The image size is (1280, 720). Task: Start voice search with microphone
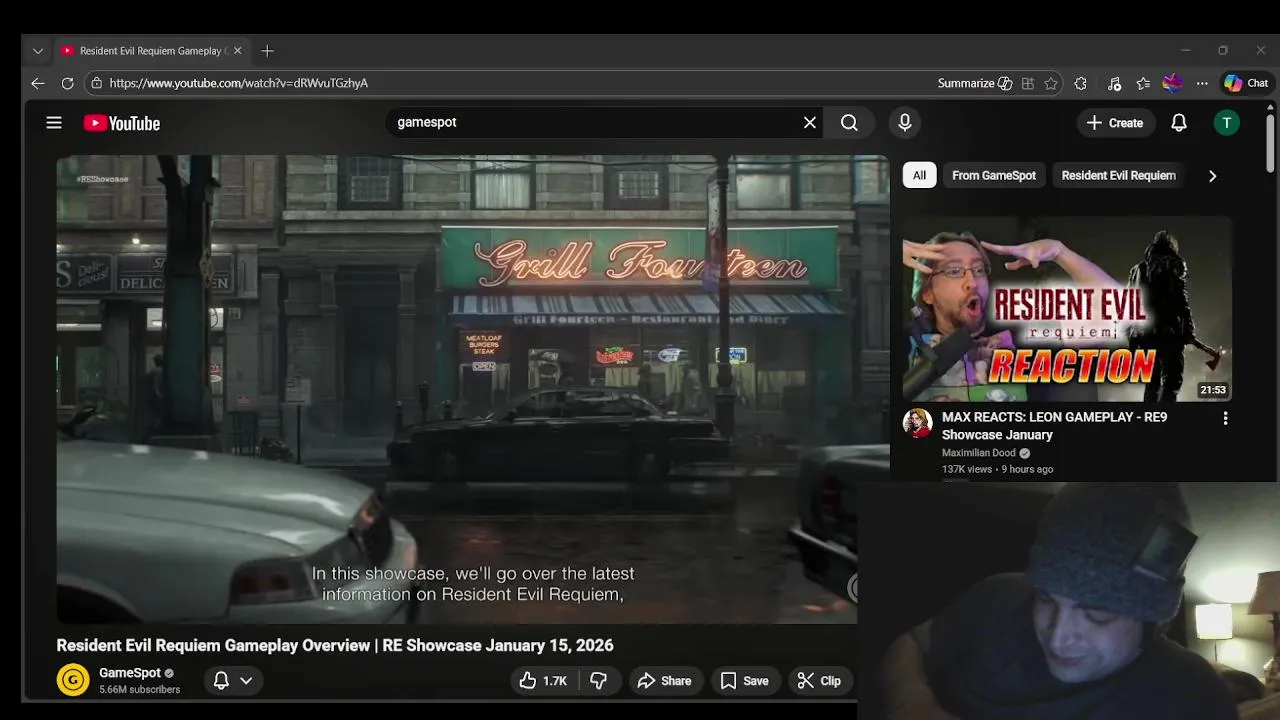904,122
